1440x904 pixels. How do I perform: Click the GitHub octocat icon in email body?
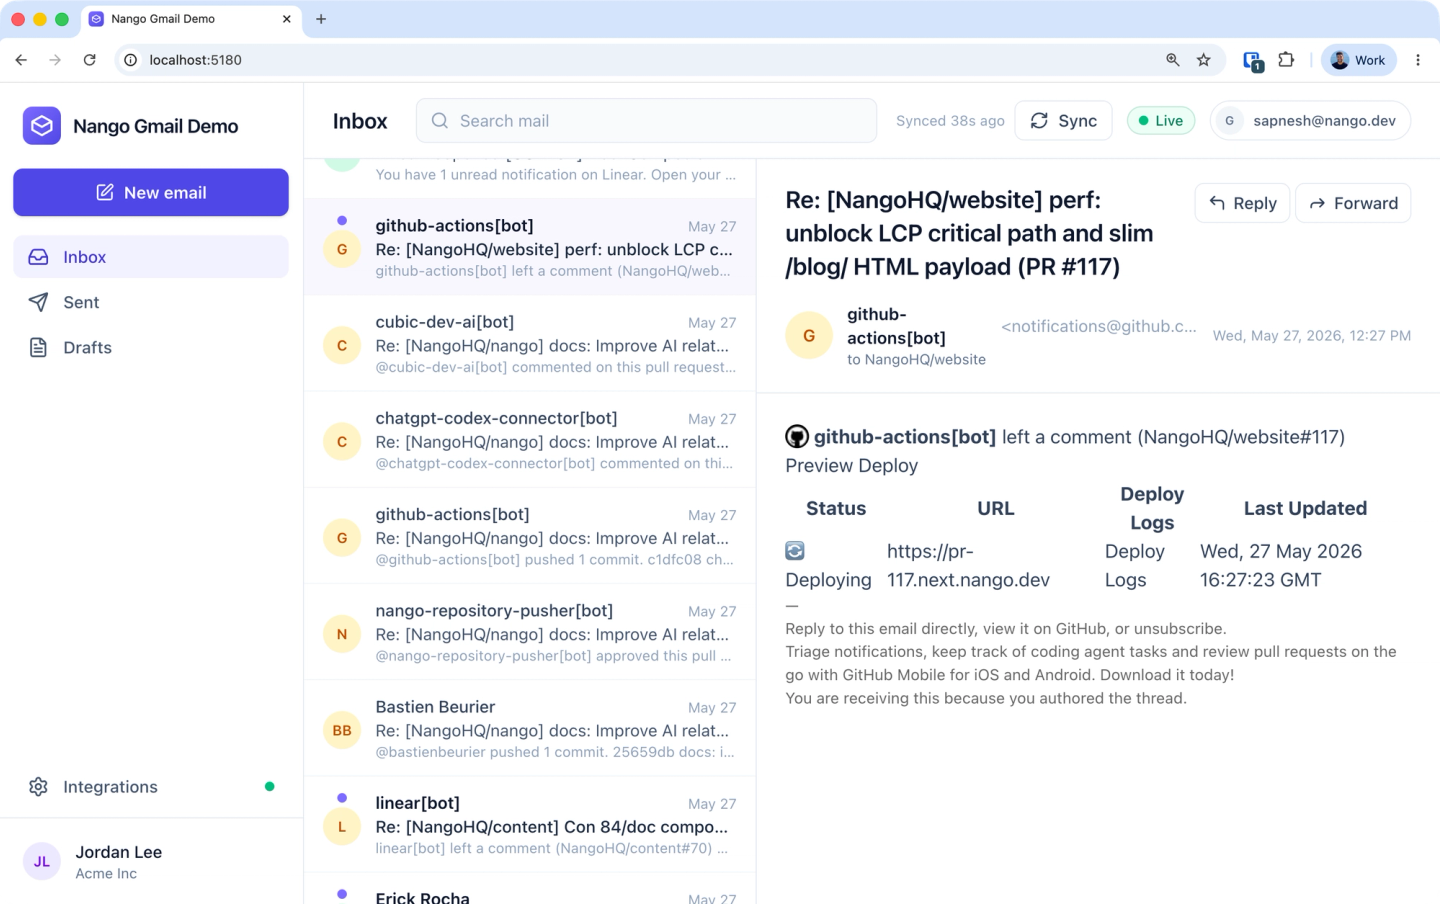pyautogui.click(x=797, y=437)
